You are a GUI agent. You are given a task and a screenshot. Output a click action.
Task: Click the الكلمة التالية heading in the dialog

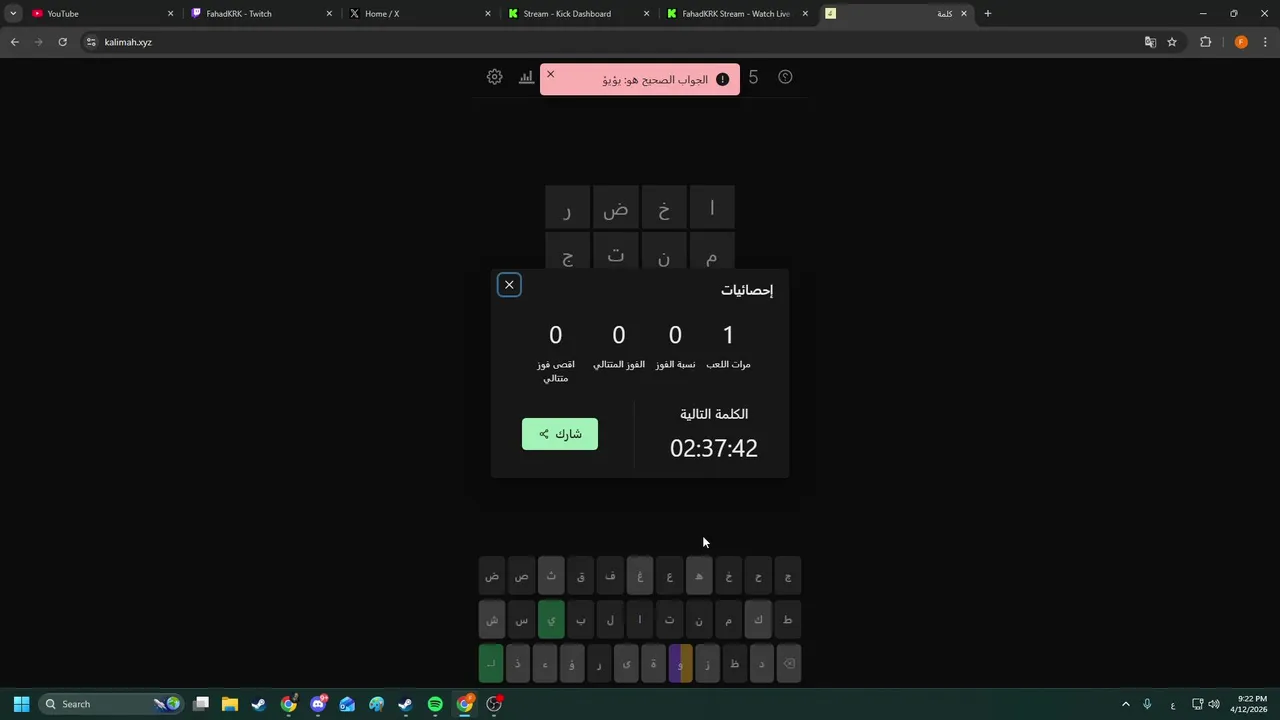[714, 414]
